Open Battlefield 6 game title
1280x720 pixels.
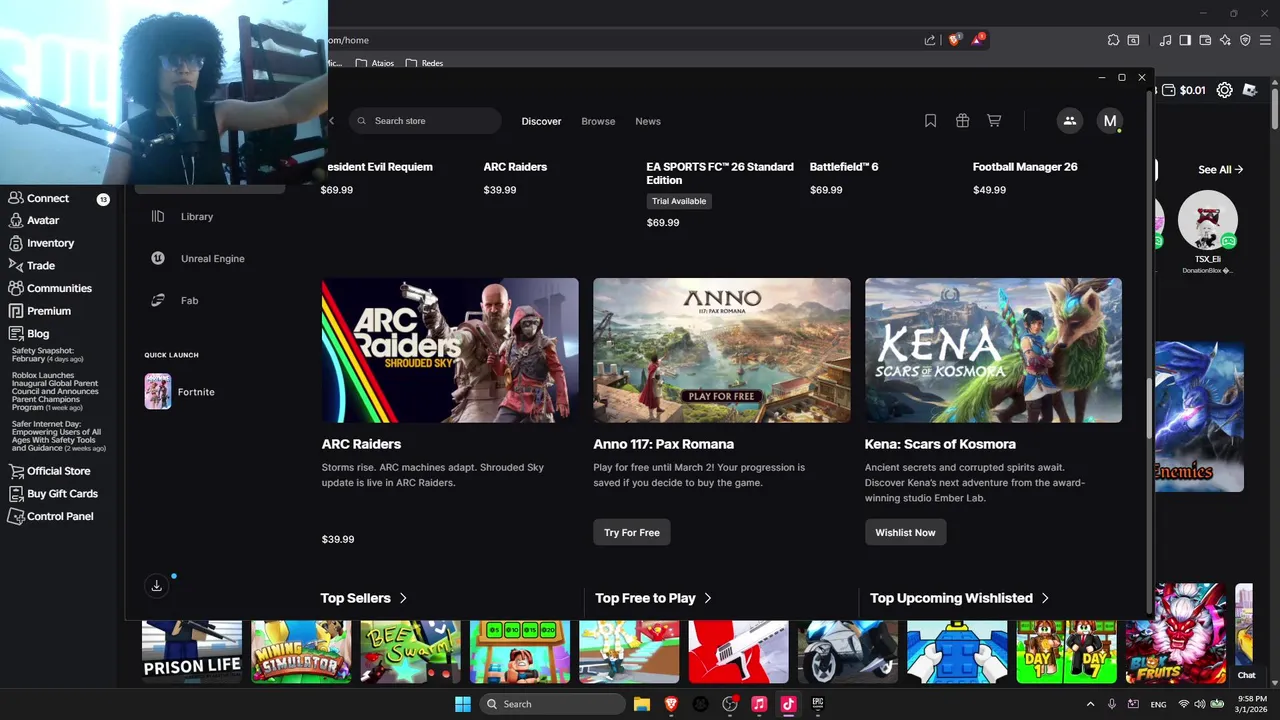[x=844, y=167]
